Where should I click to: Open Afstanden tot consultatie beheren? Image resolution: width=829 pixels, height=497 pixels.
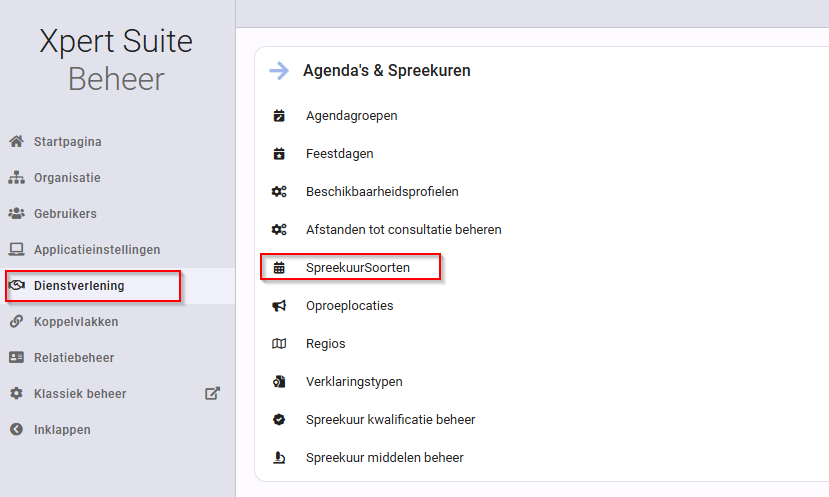pos(404,229)
